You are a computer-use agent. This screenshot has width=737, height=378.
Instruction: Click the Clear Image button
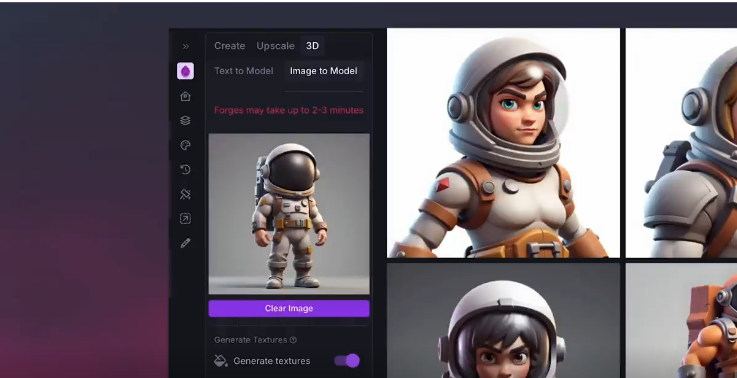coord(289,308)
